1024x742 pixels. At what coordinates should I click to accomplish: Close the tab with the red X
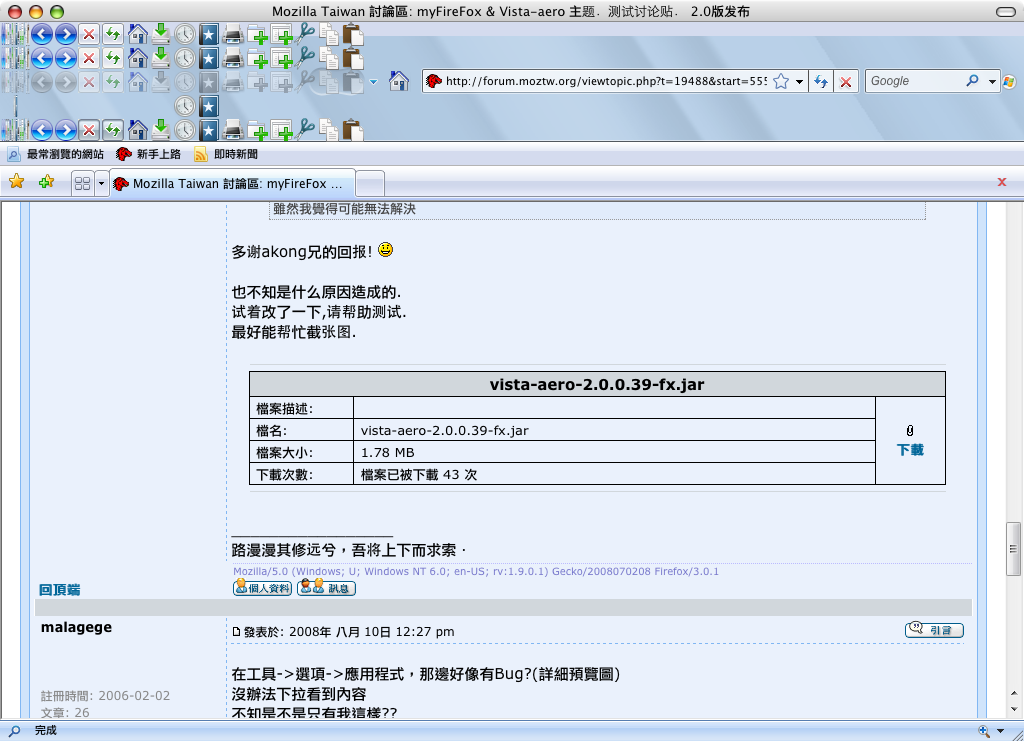1001,182
